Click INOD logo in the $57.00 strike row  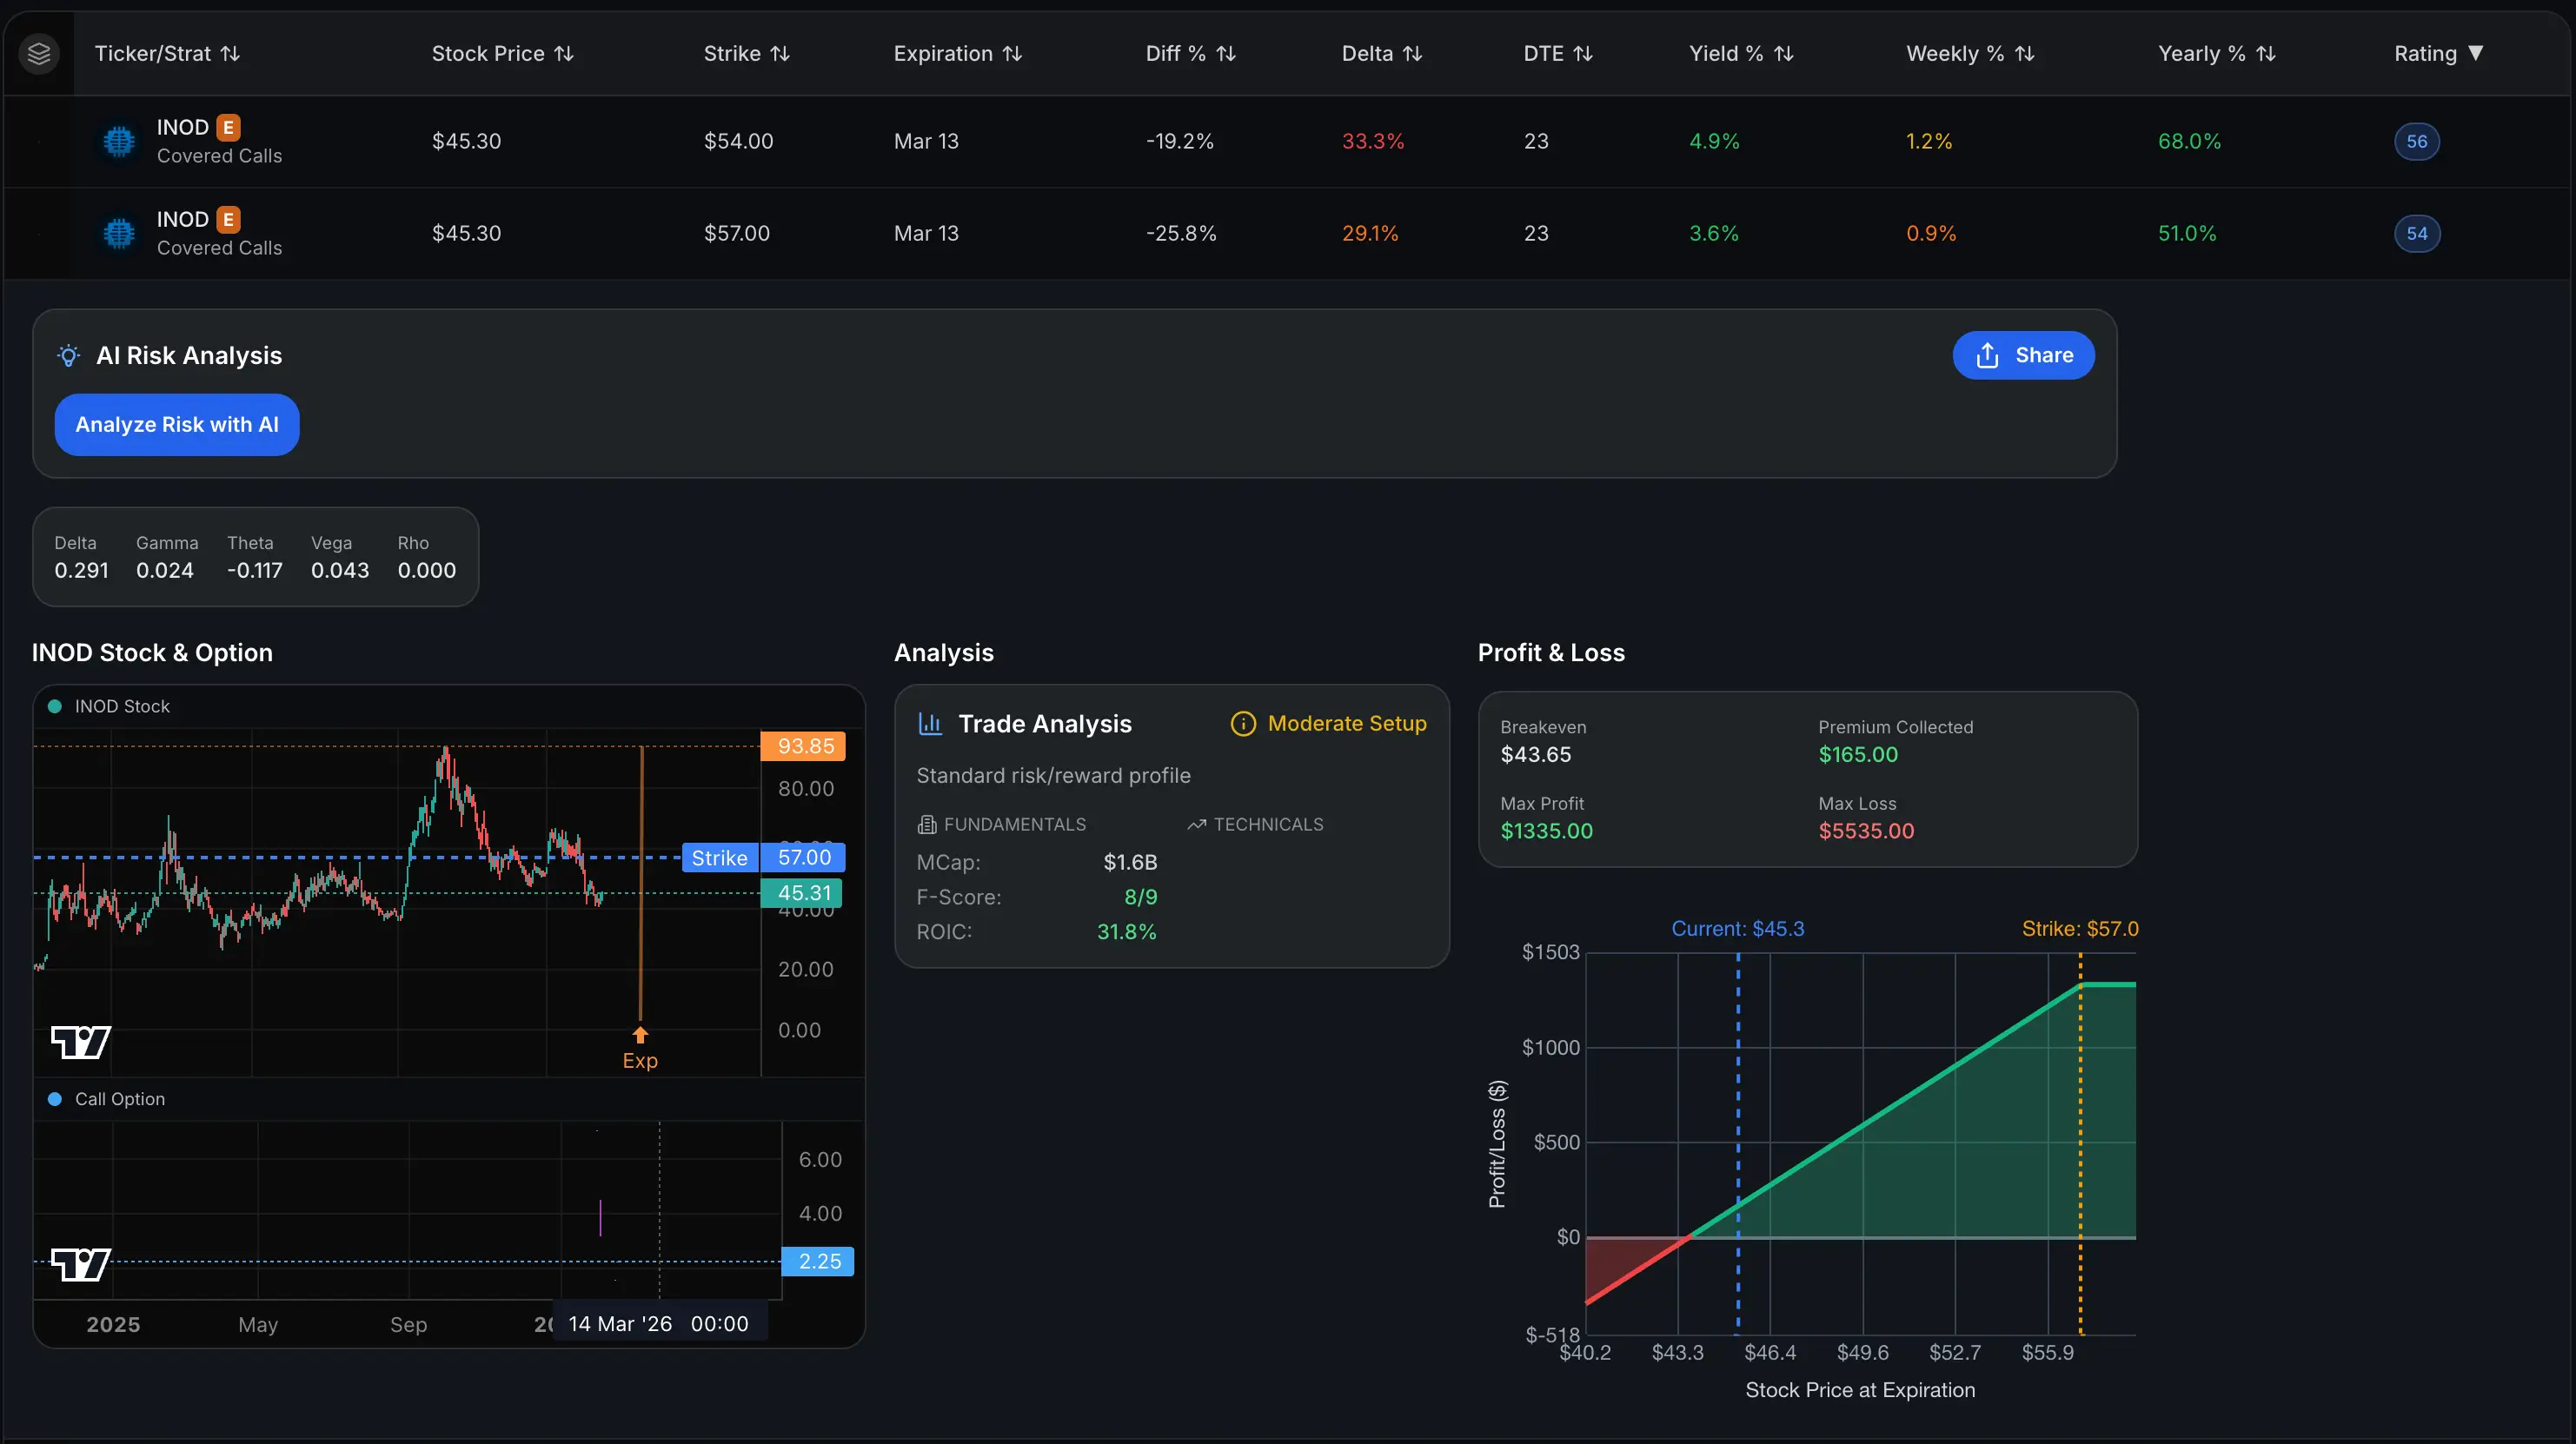click(119, 233)
